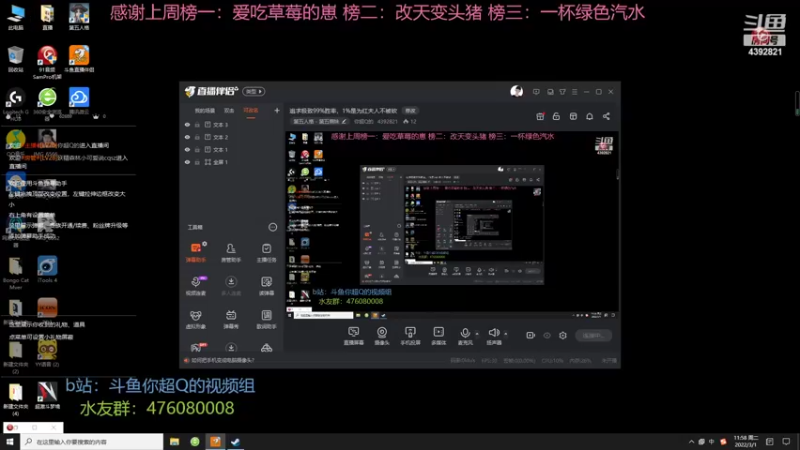Open the 弹幕助手 tool in the toolbox
This screenshot has width=800, height=450.
pos(195,253)
